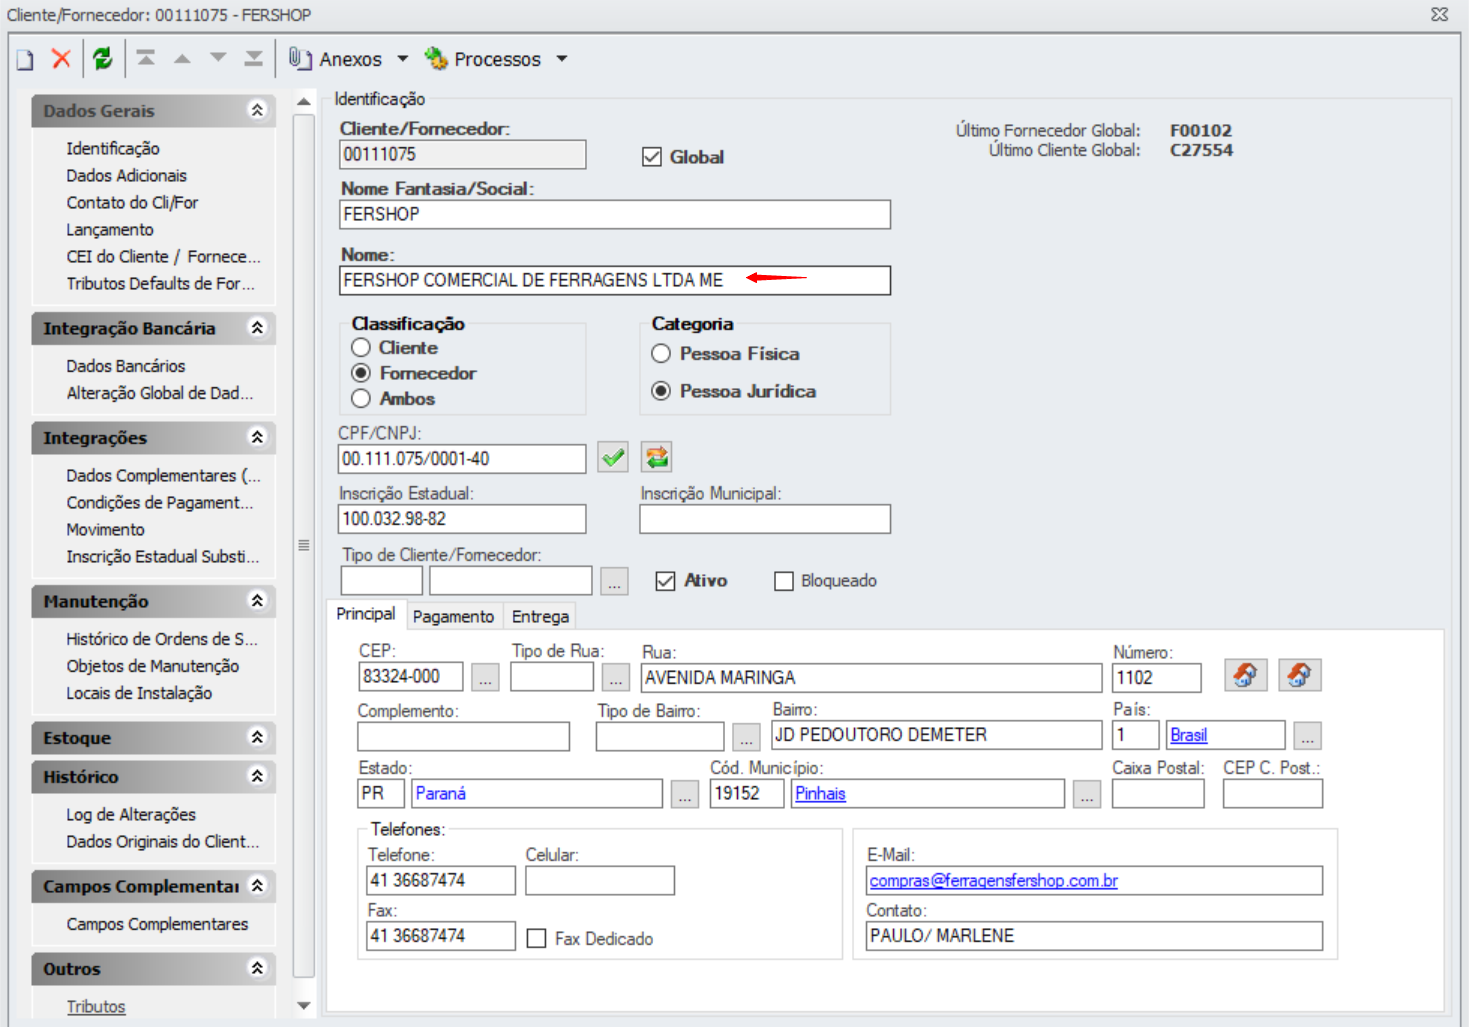Open the compras@ferragensfershop.com.br email link
1469x1027 pixels.
click(x=993, y=881)
